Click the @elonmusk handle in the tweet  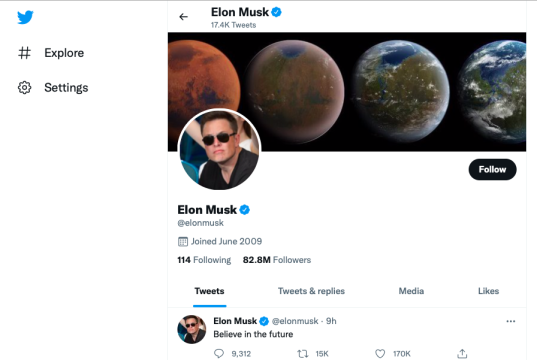(x=295, y=321)
